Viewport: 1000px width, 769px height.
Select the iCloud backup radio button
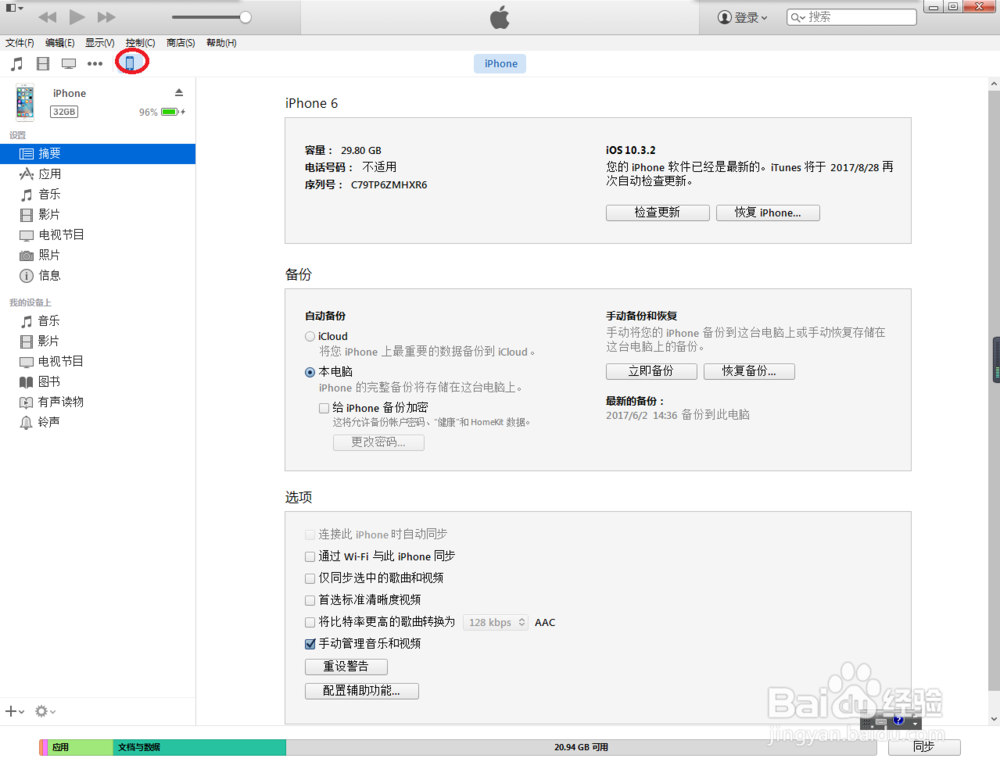coord(310,337)
